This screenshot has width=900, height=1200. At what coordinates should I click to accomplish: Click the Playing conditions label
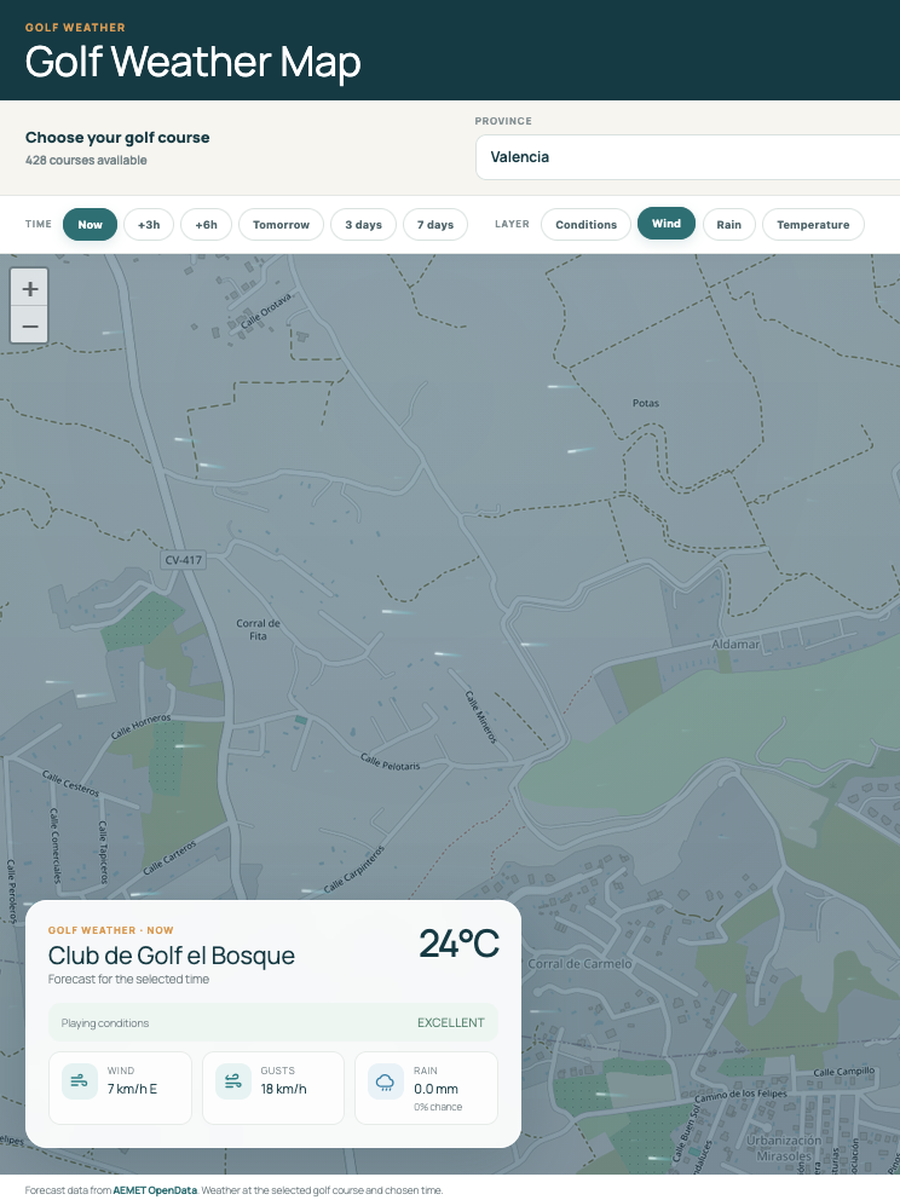click(105, 1023)
